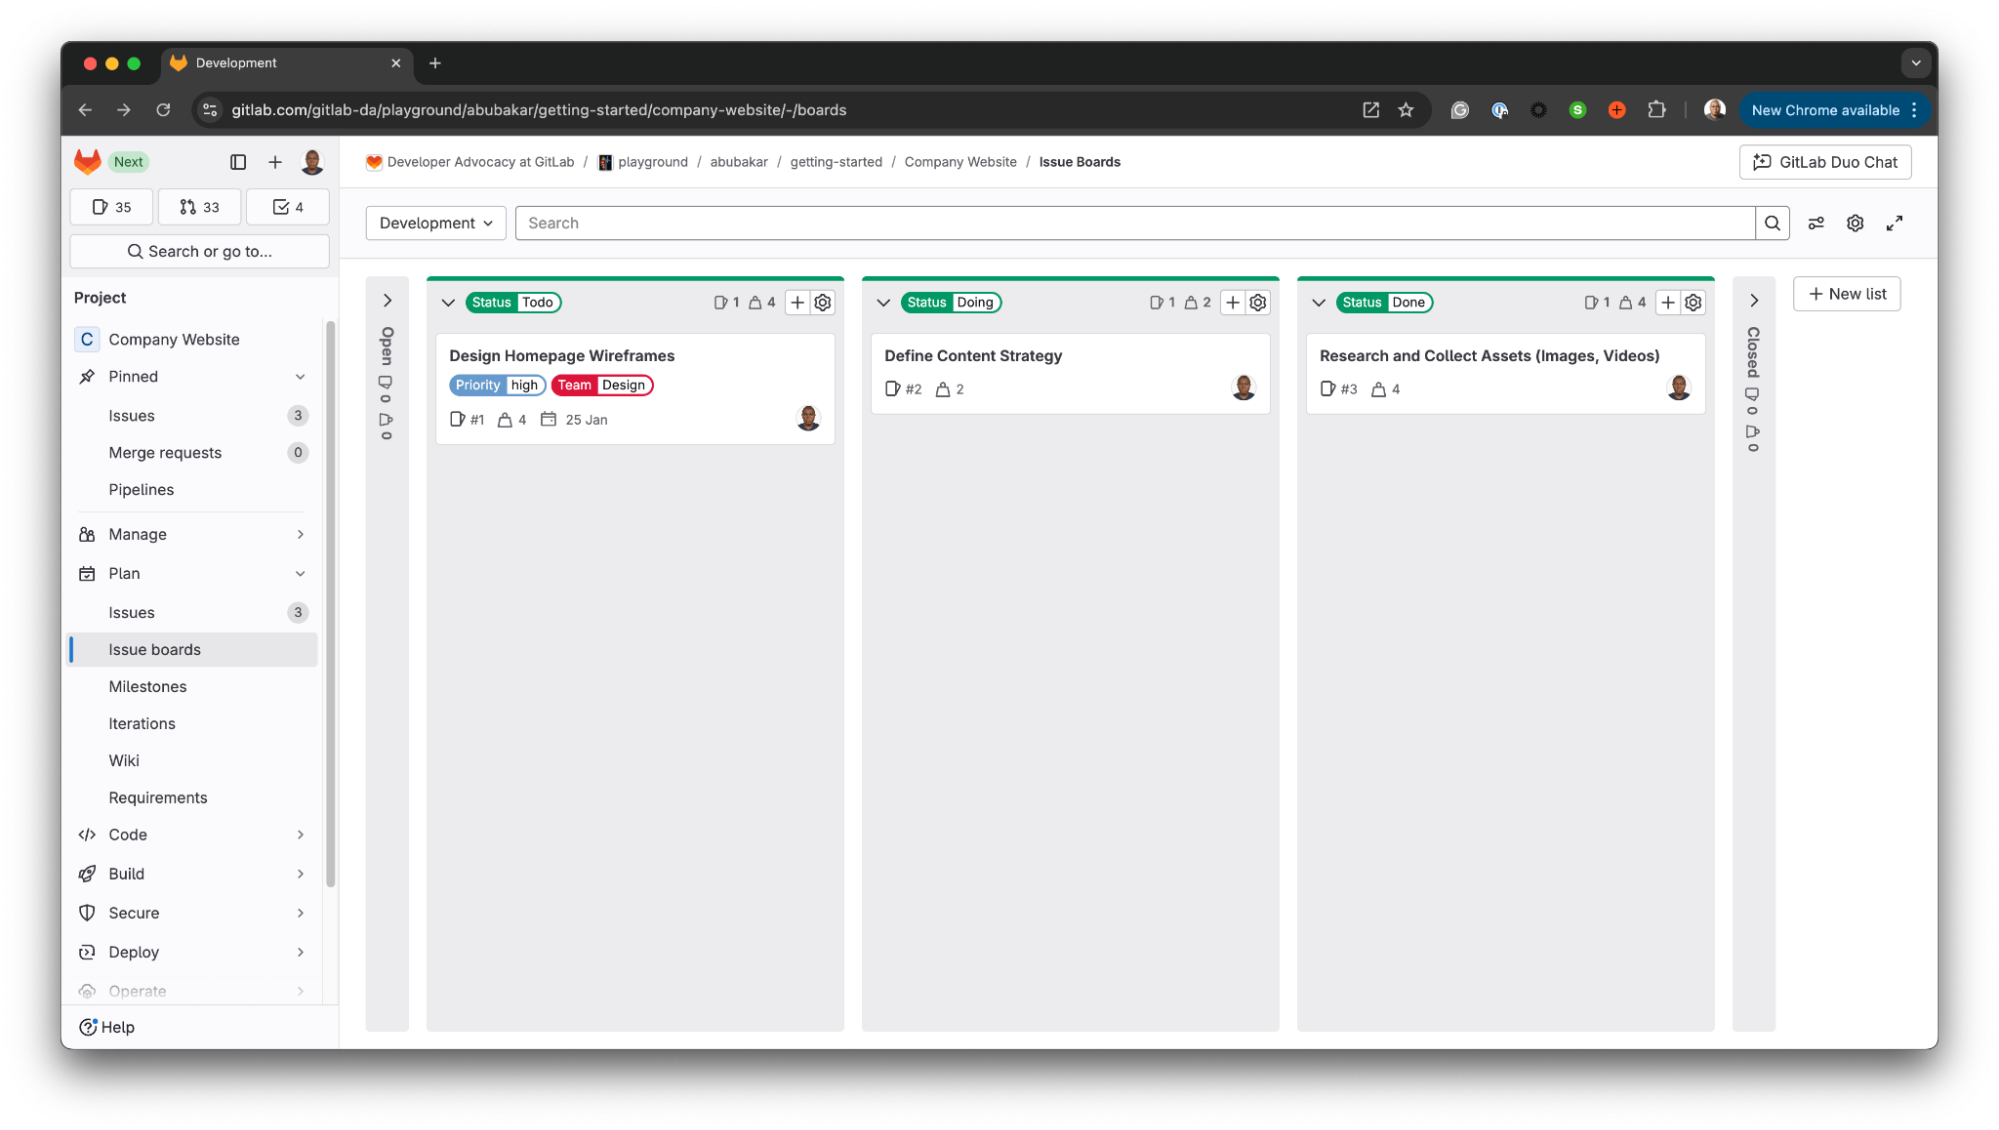The image size is (1999, 1130).
Task: Click add new card icon in Todo column
Action: tap(796, 301)
